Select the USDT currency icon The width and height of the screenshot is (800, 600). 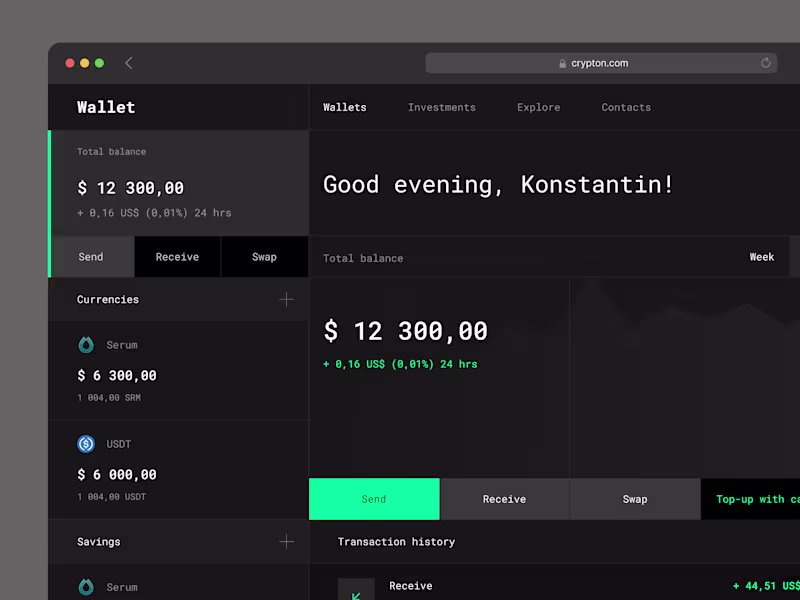pyautogui.click(x=85, y=443)
